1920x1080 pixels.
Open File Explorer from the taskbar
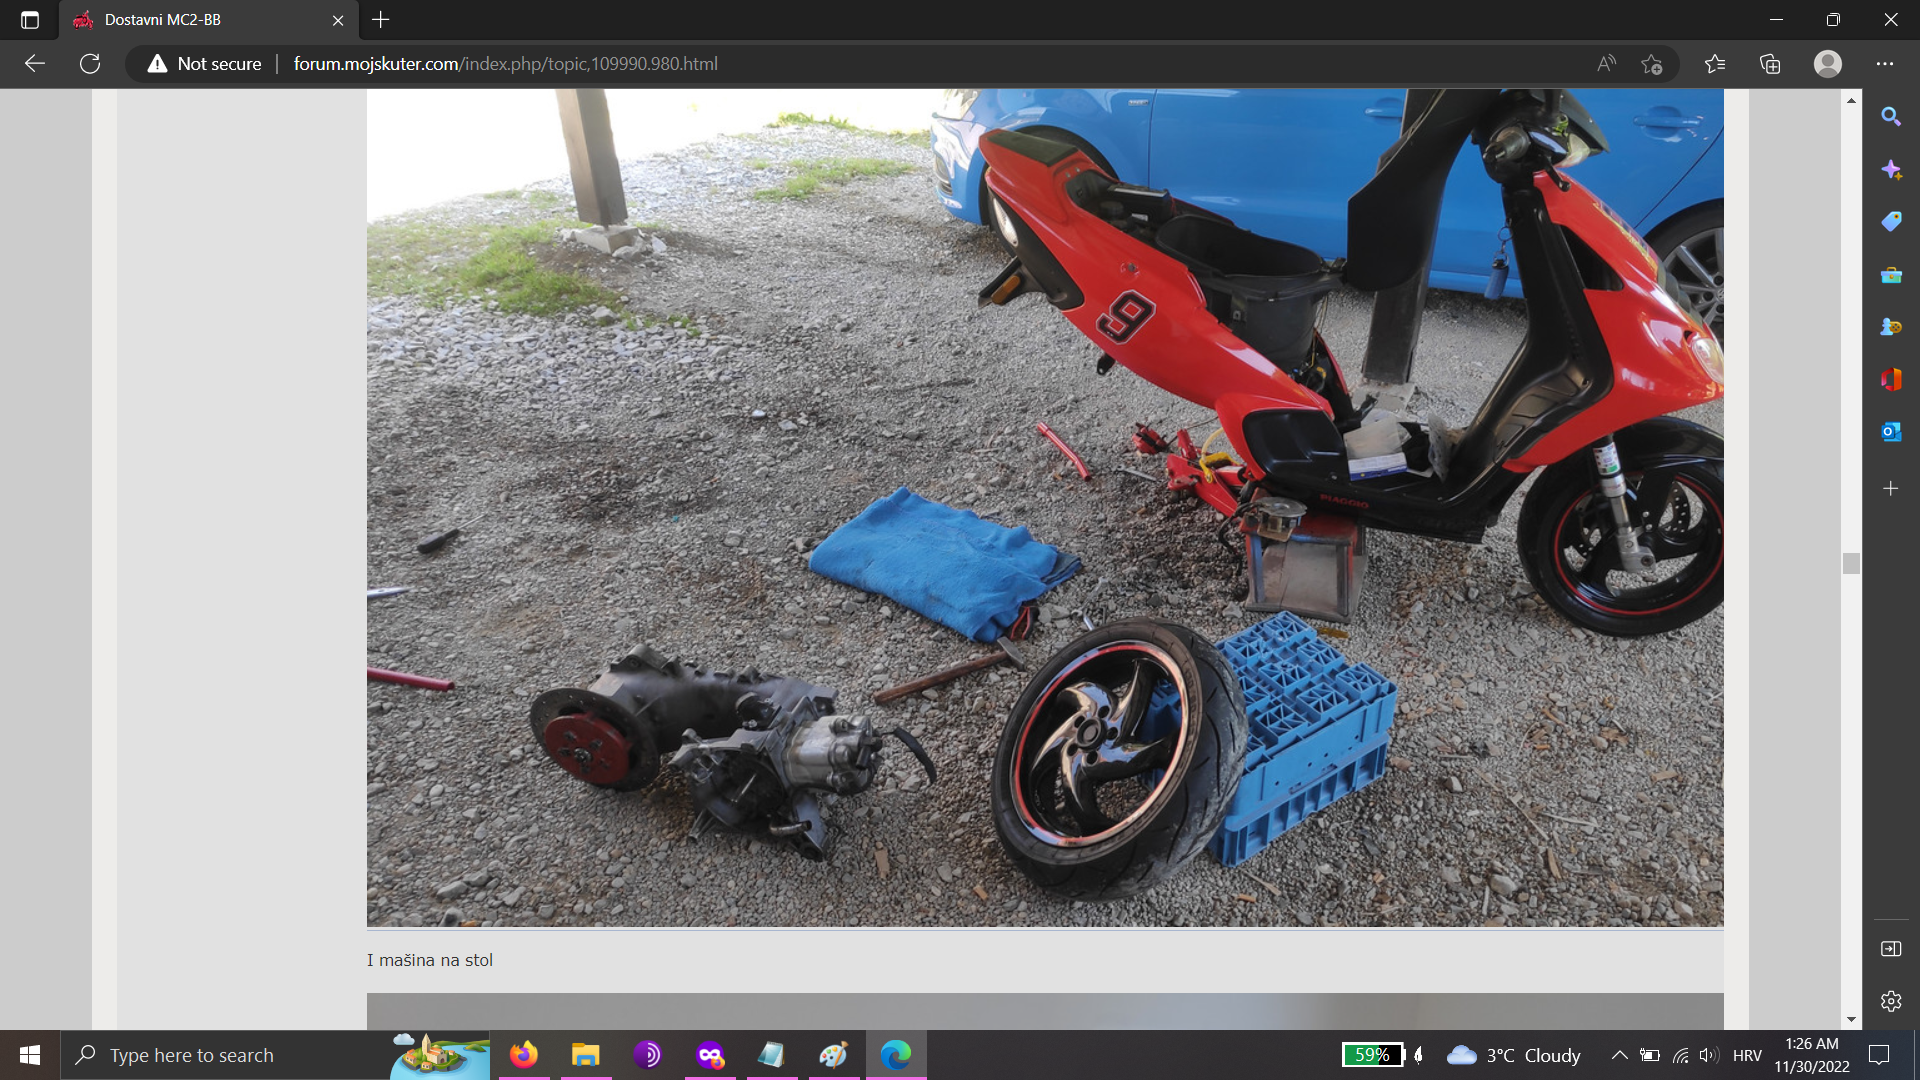click(x=586, y=1055)
